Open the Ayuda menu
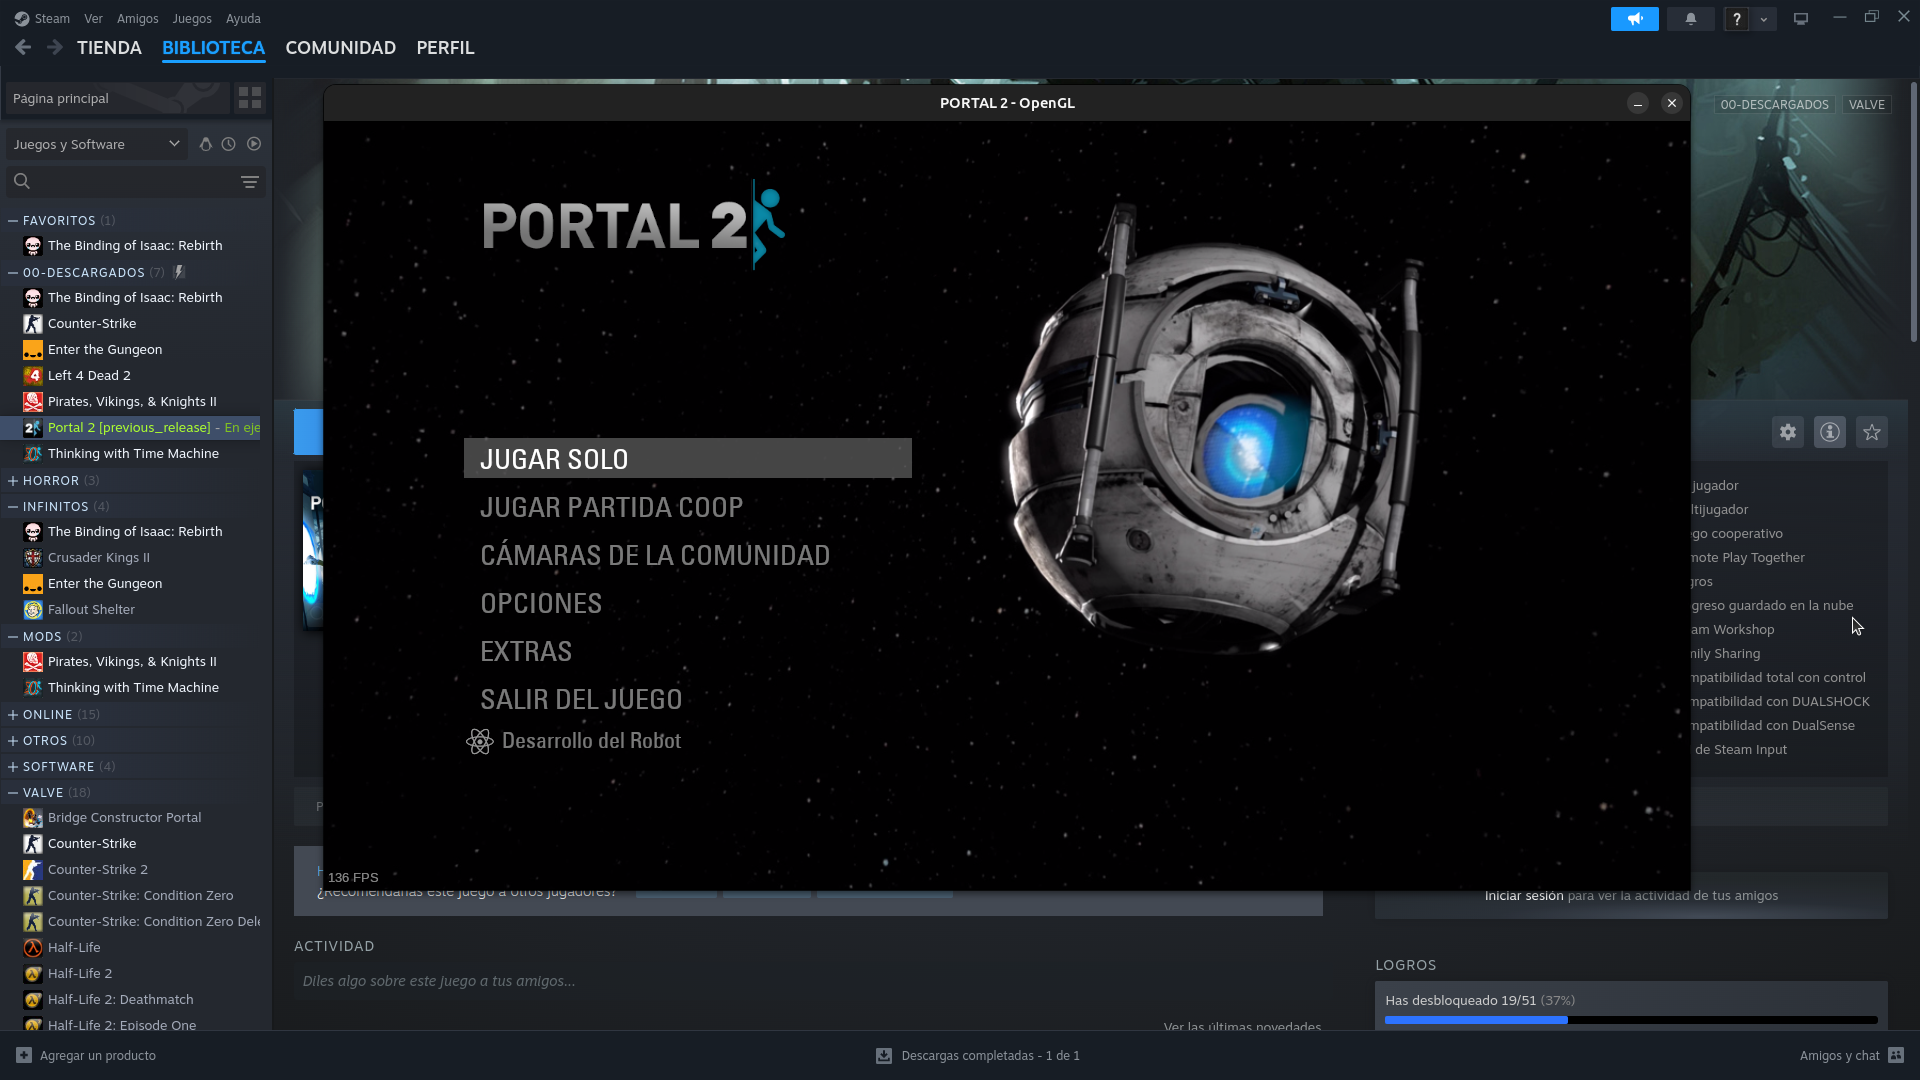Screen dimensions: 1920x1080 tap(243, 18)
